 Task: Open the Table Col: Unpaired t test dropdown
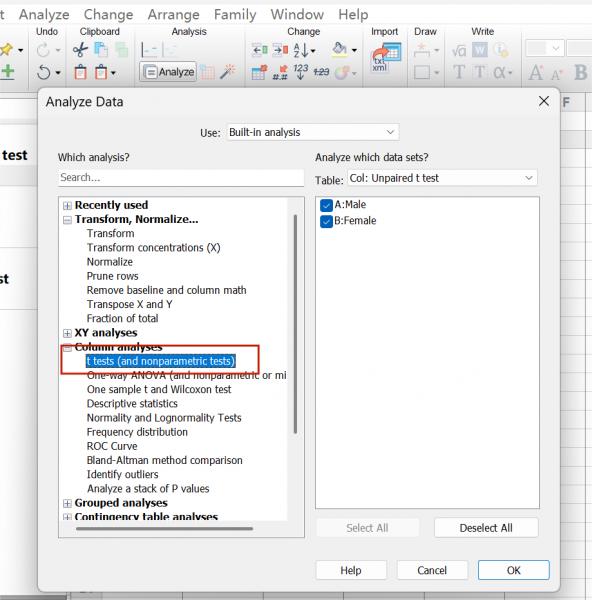click(442, 178)
